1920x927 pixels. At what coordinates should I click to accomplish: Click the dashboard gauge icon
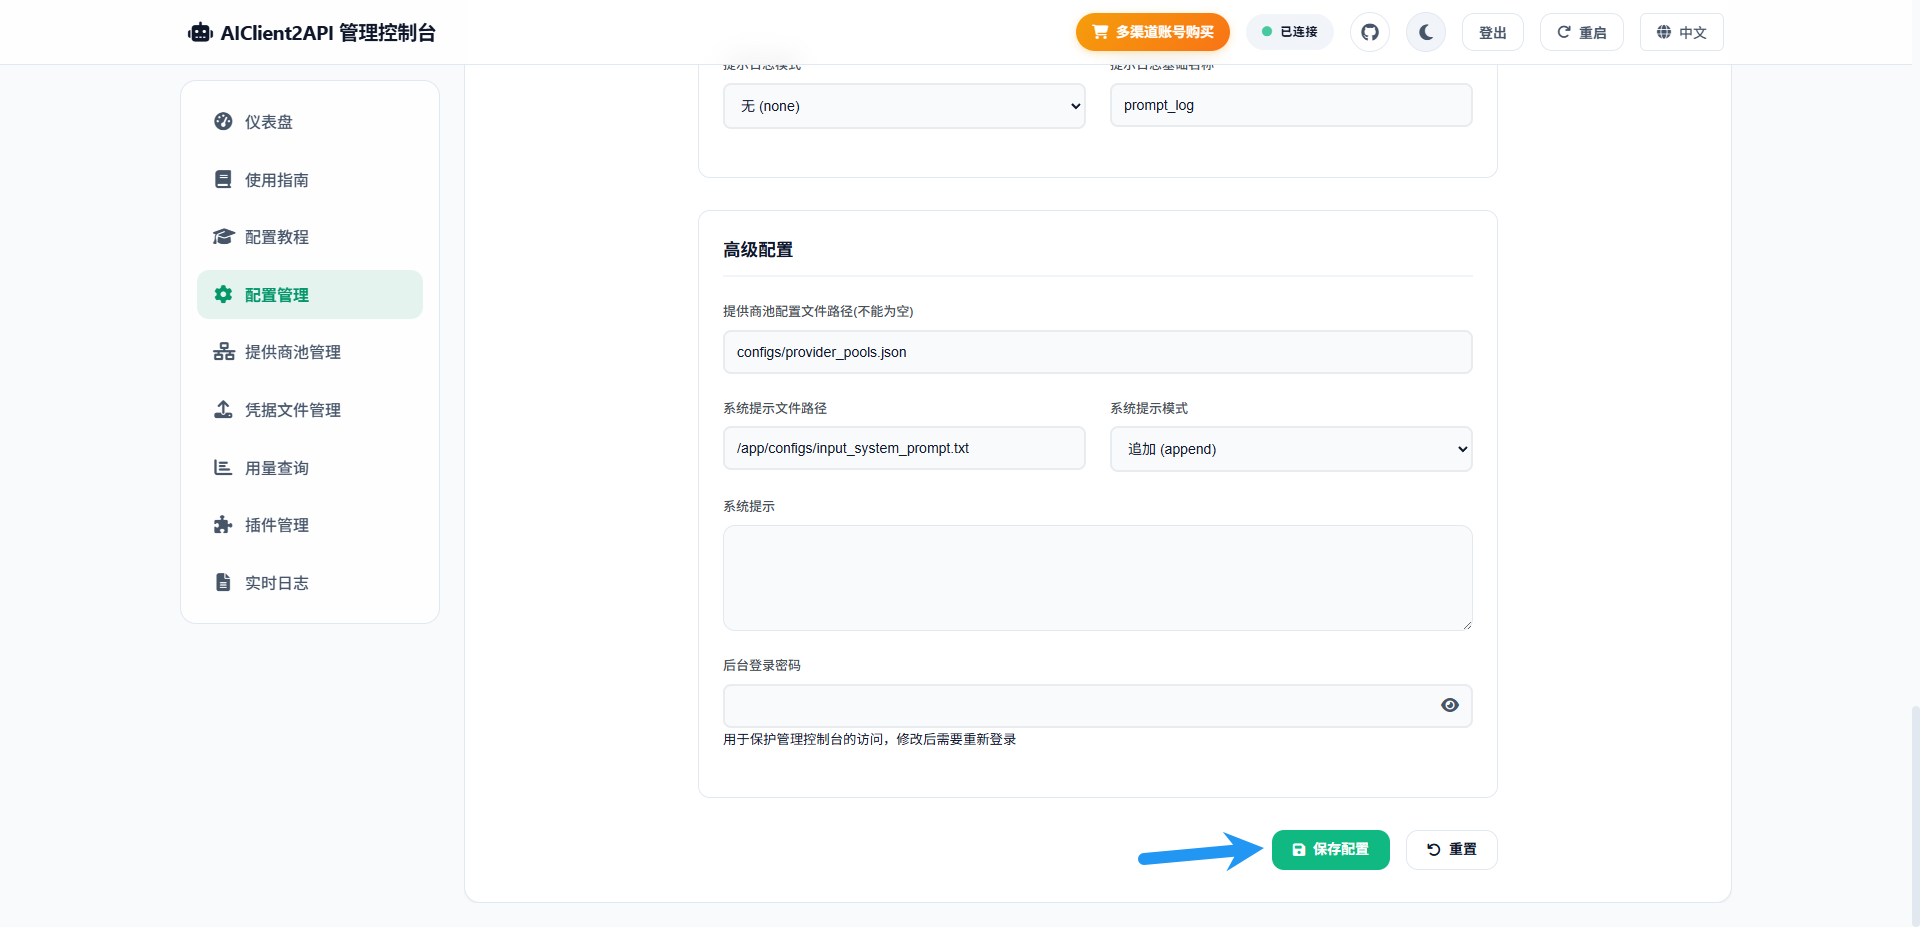click(223, 122)
